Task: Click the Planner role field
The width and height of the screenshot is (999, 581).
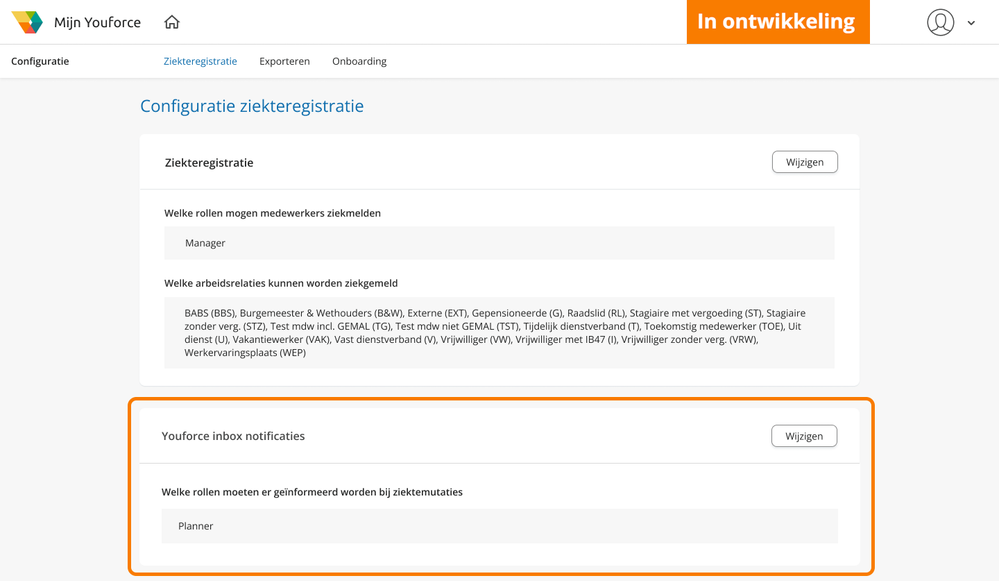Action: pyautogui.click(x=499, y=526)
